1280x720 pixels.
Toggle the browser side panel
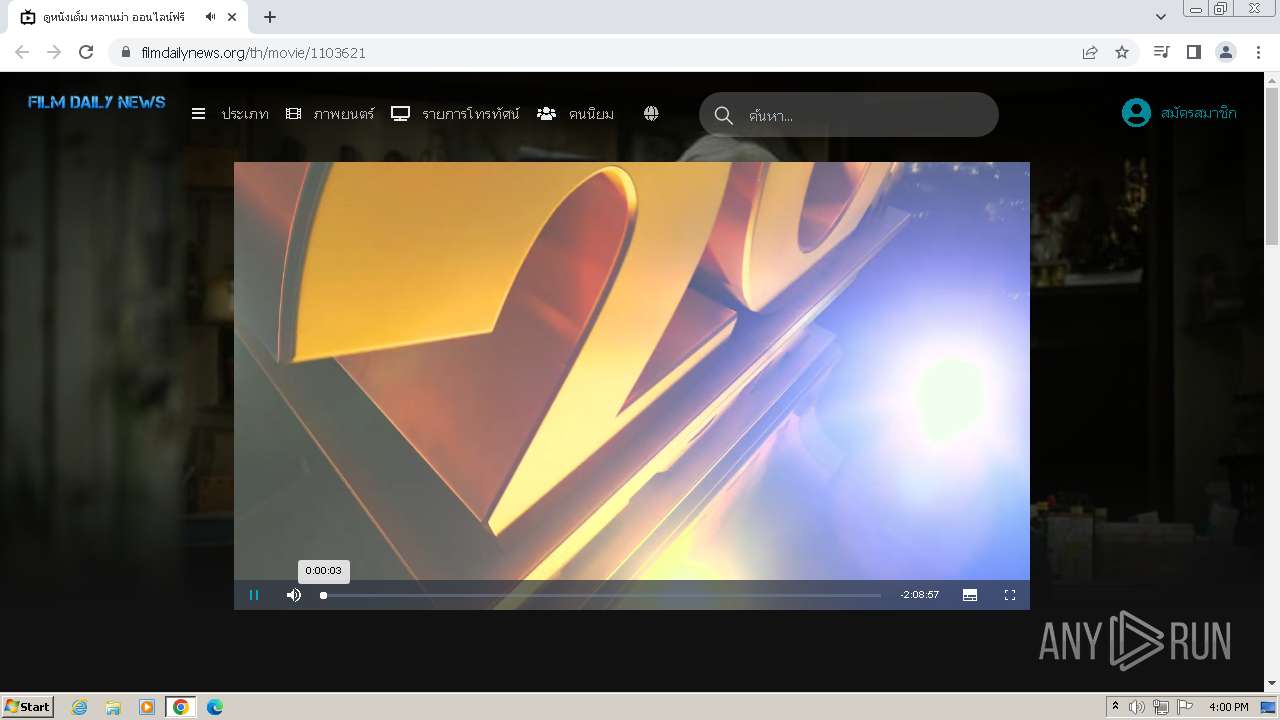click(x=1193, y=52)
